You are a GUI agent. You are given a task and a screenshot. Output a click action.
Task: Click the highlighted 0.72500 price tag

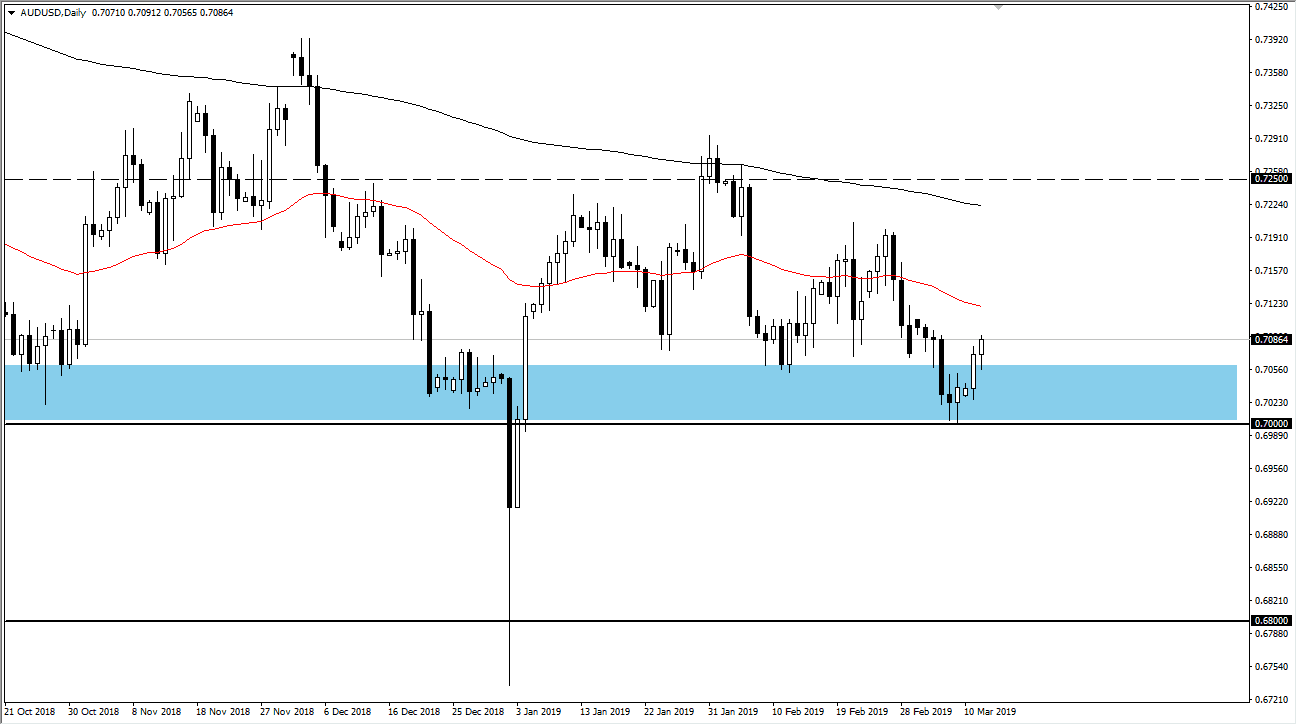1269,179
